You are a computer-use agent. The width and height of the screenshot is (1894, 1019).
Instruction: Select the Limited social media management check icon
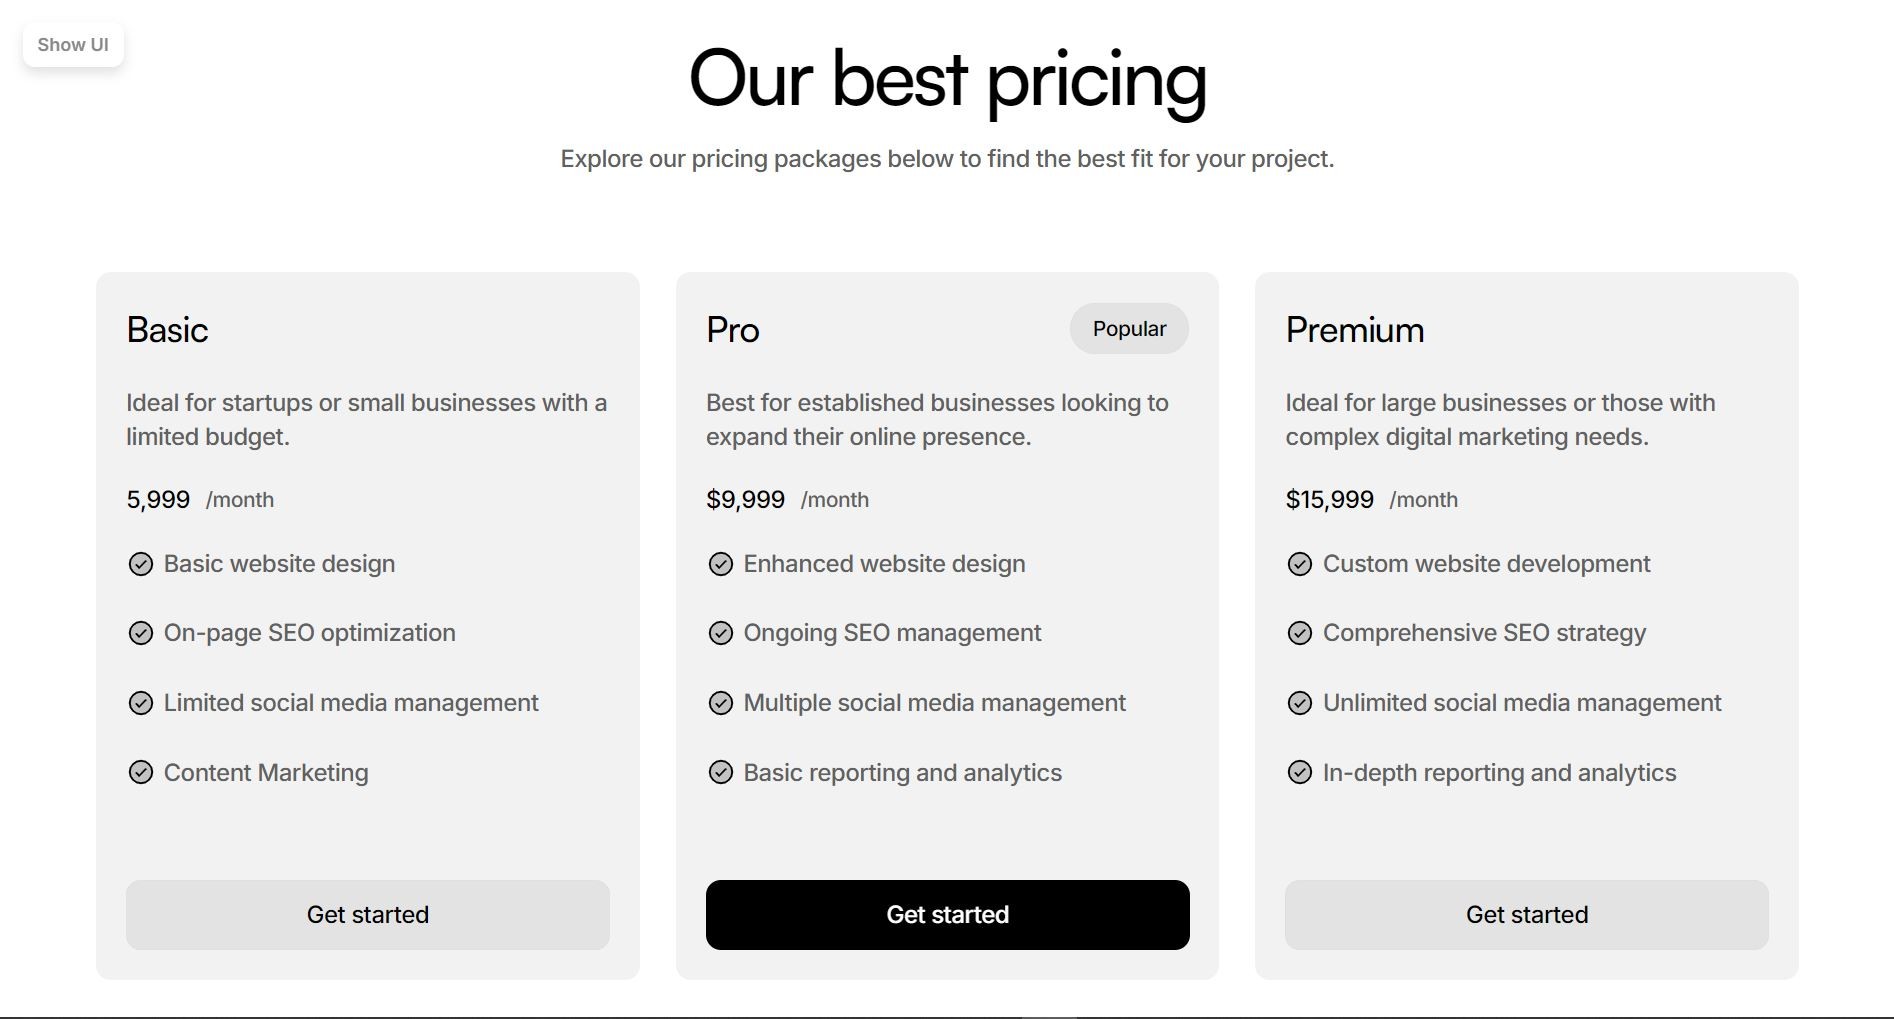pos(140,703)
